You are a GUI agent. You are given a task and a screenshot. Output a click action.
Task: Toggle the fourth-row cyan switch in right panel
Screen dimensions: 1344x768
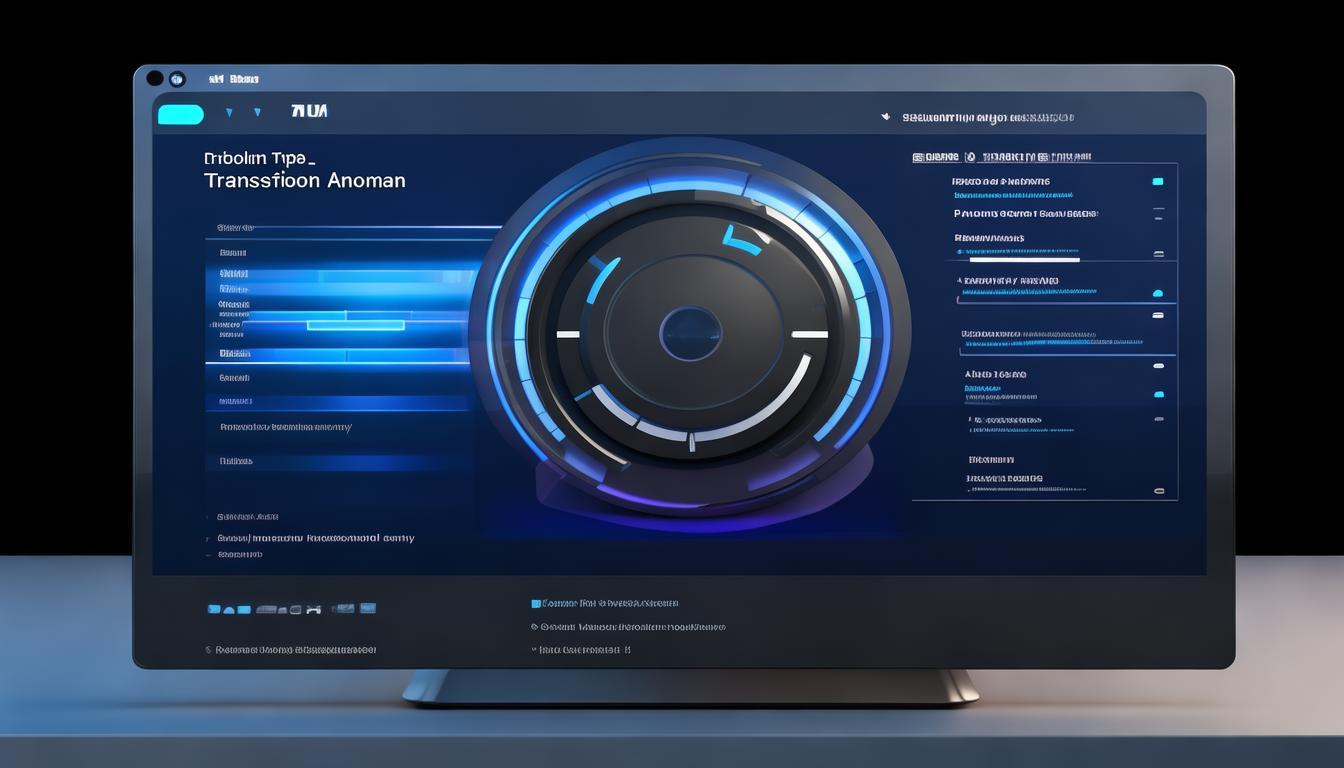coord(1158,294)
